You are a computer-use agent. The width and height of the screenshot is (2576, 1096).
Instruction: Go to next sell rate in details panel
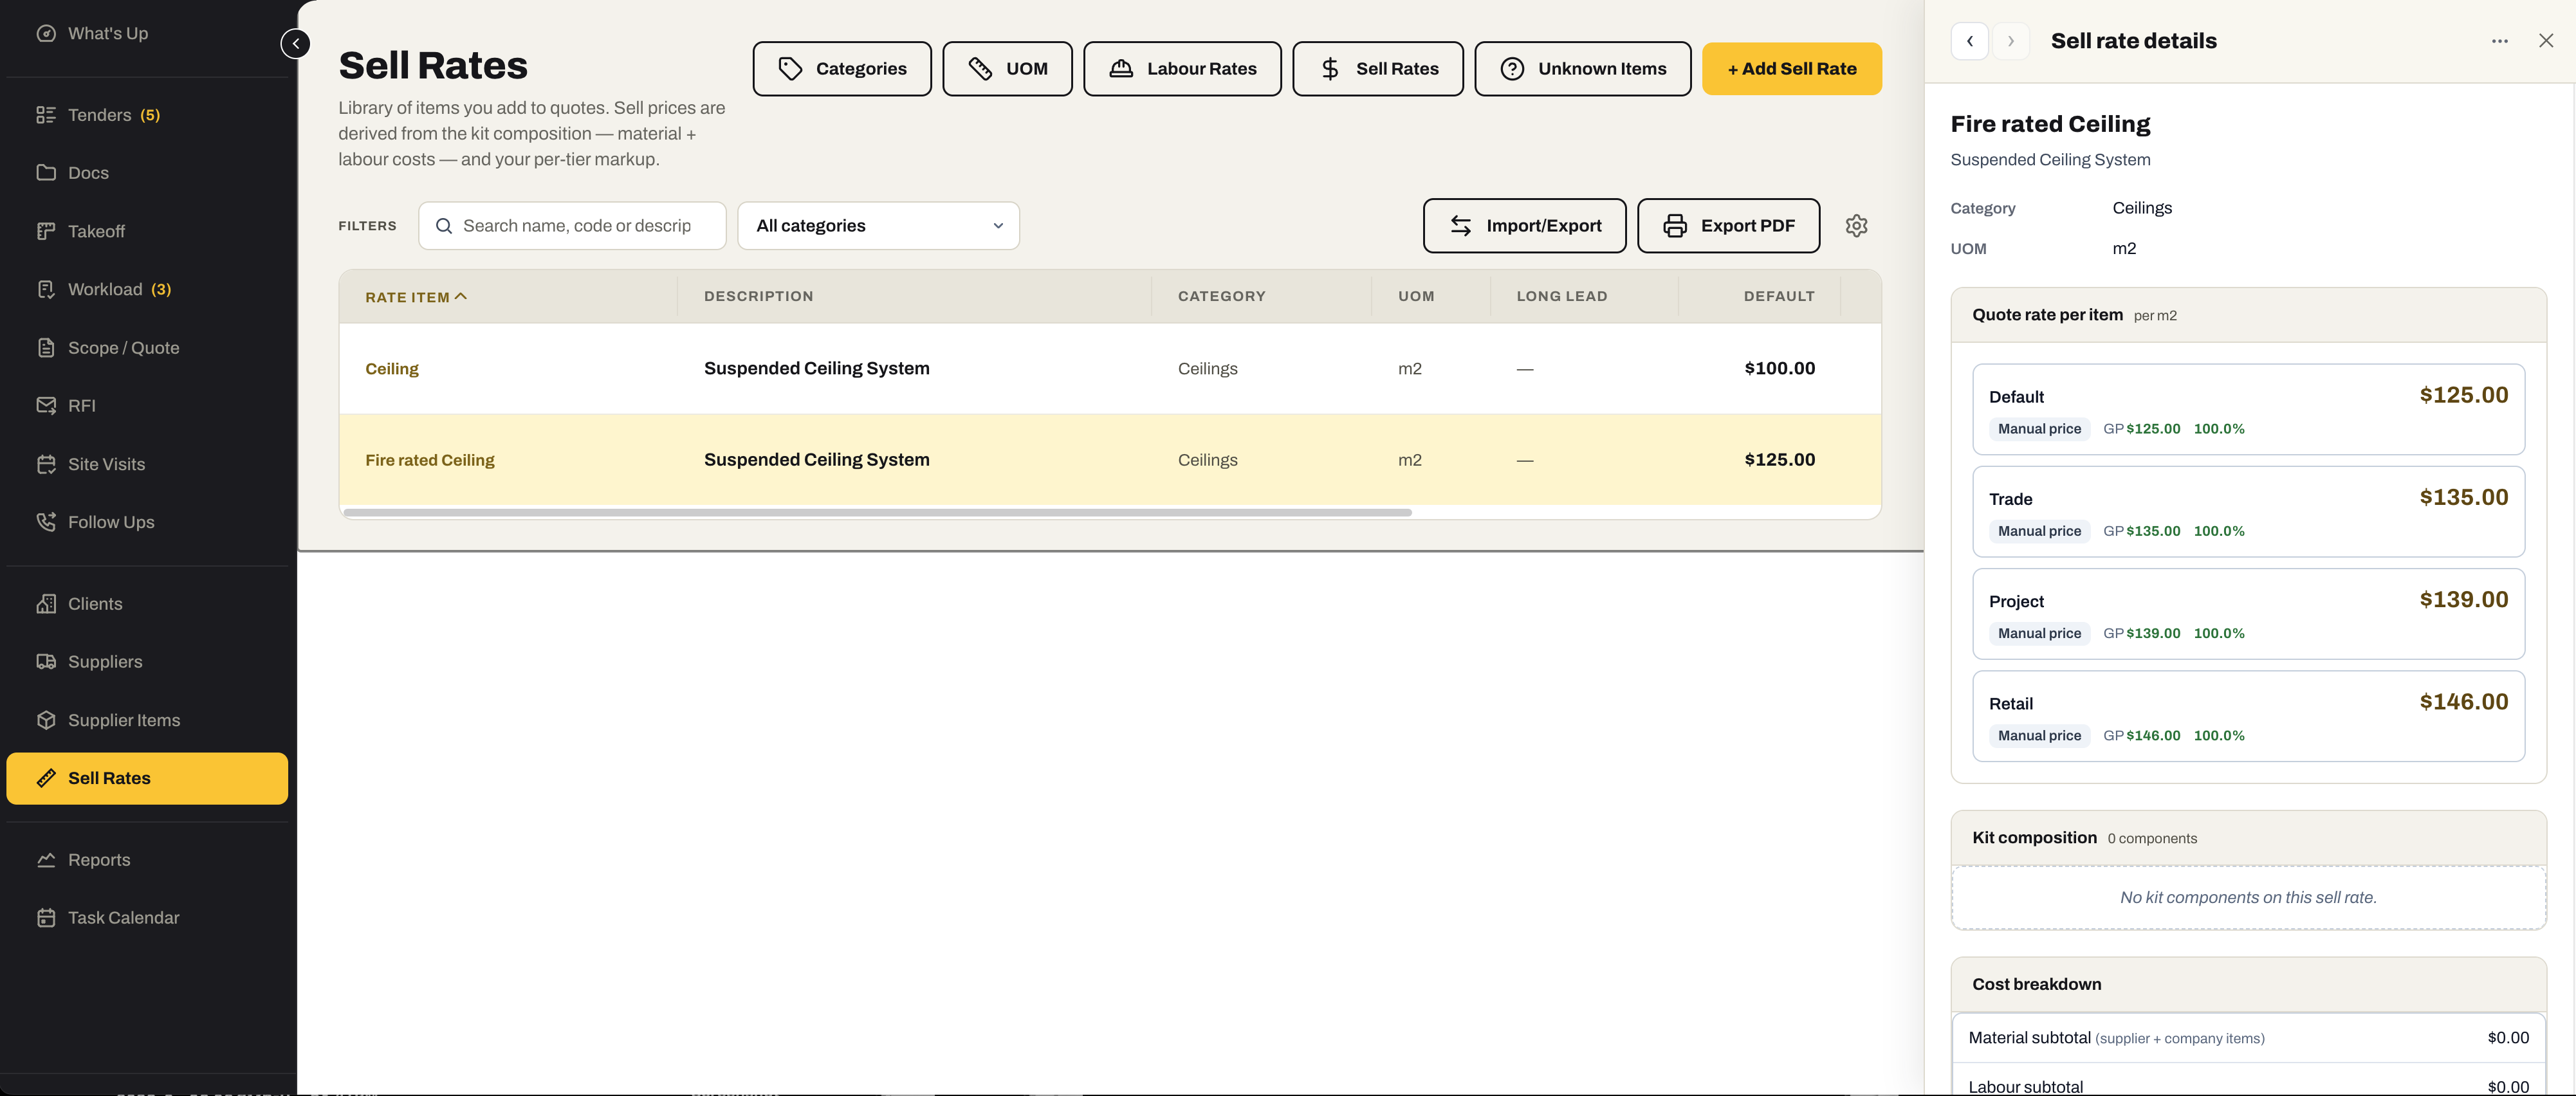(x=2010, y=41)
